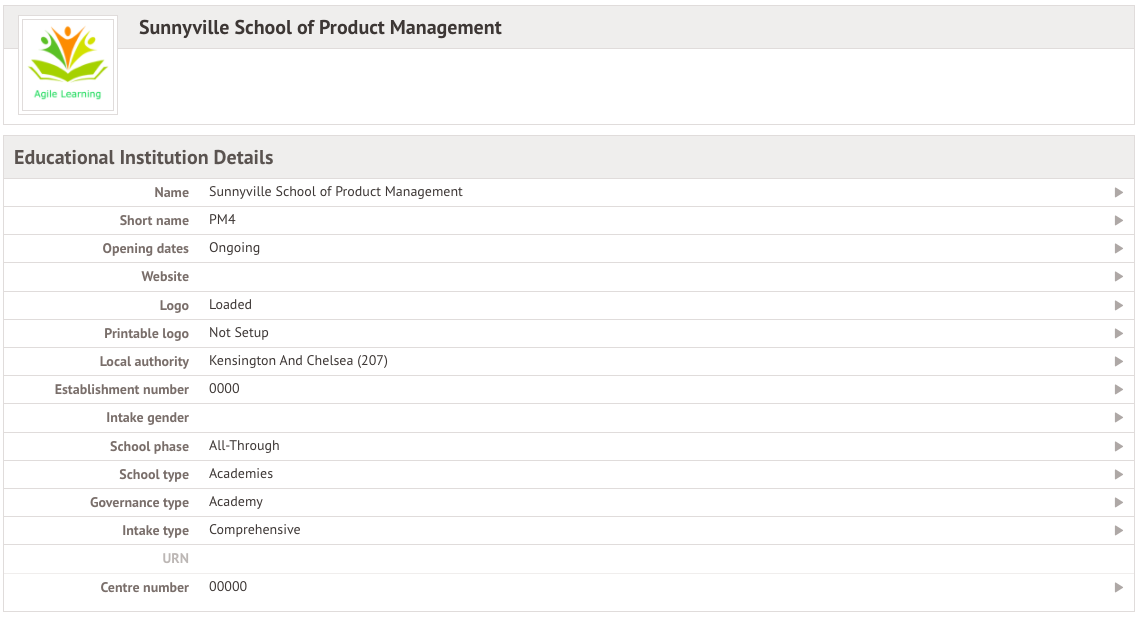Expand the Name row arrow
Viewport: 1144px width, 618px height.
click(1118, 193)
